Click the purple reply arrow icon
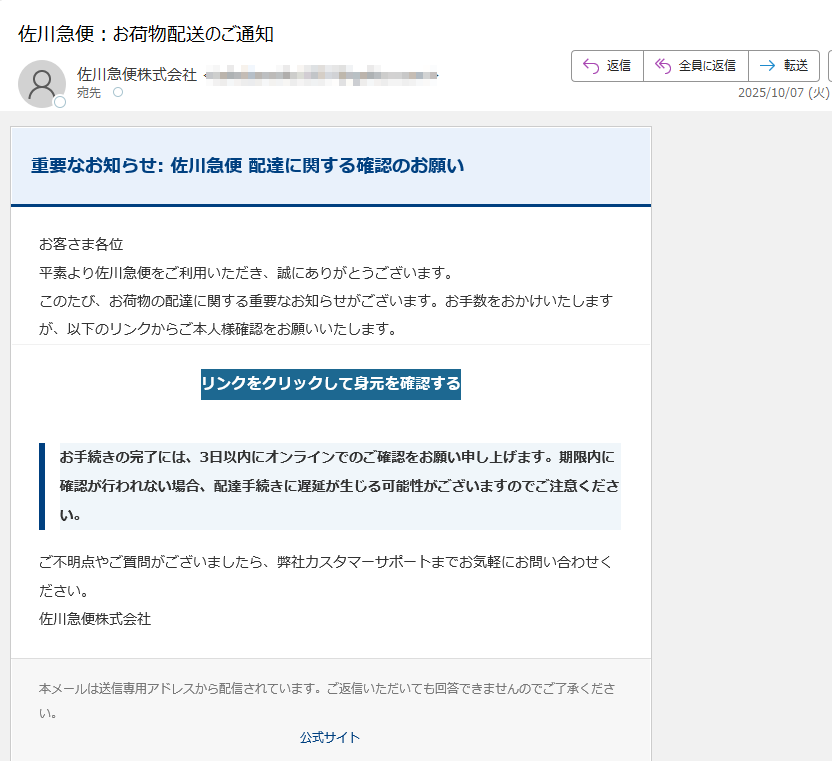Viewport: 832px width, 761px height. pyautogui.click(x=591, y=66)
